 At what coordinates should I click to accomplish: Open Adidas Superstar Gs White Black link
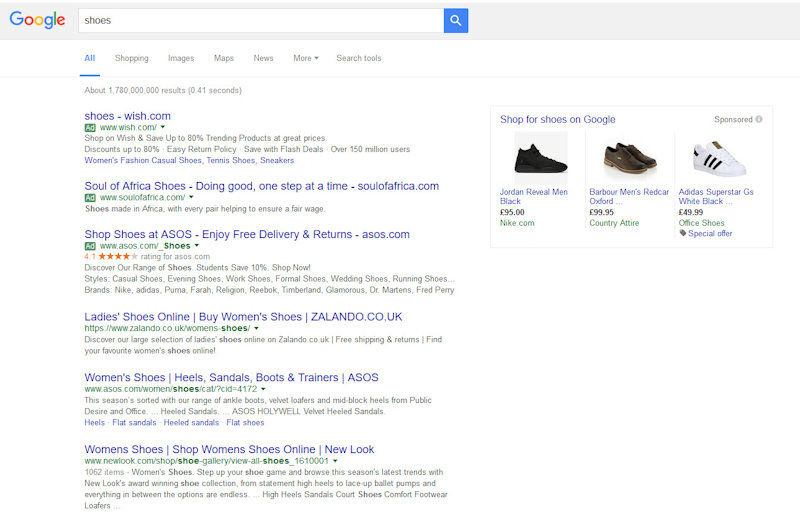(x=716, y=196)
